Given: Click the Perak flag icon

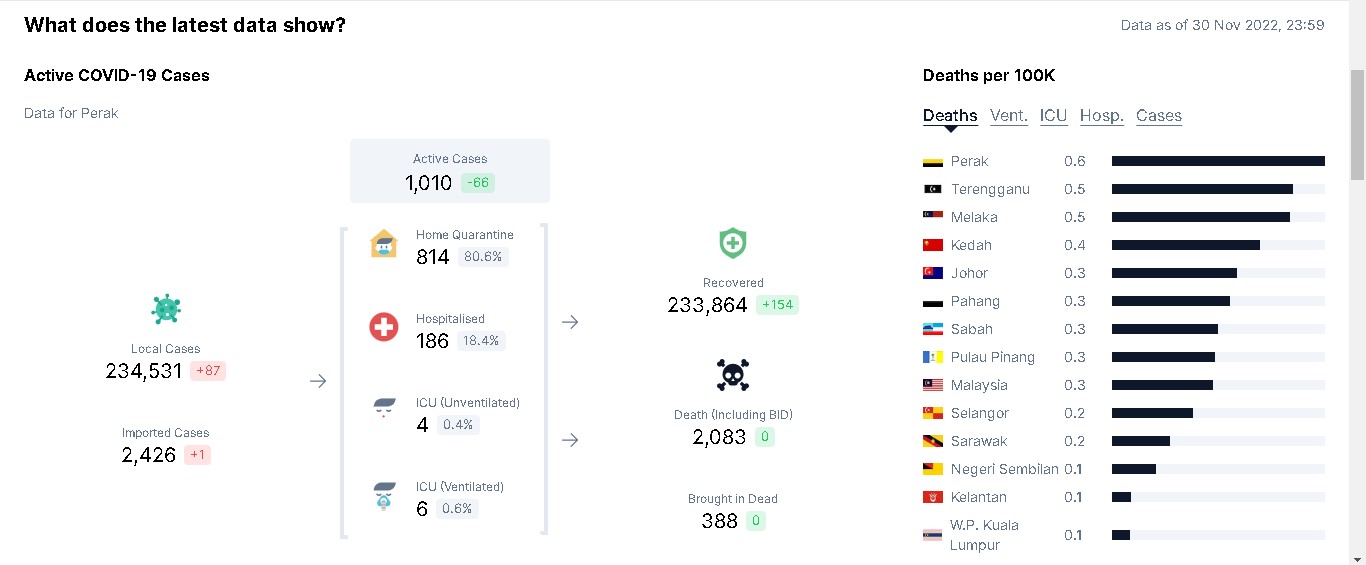Looking at the screenshot, I should pyautogui.click(x=933, y=161).
